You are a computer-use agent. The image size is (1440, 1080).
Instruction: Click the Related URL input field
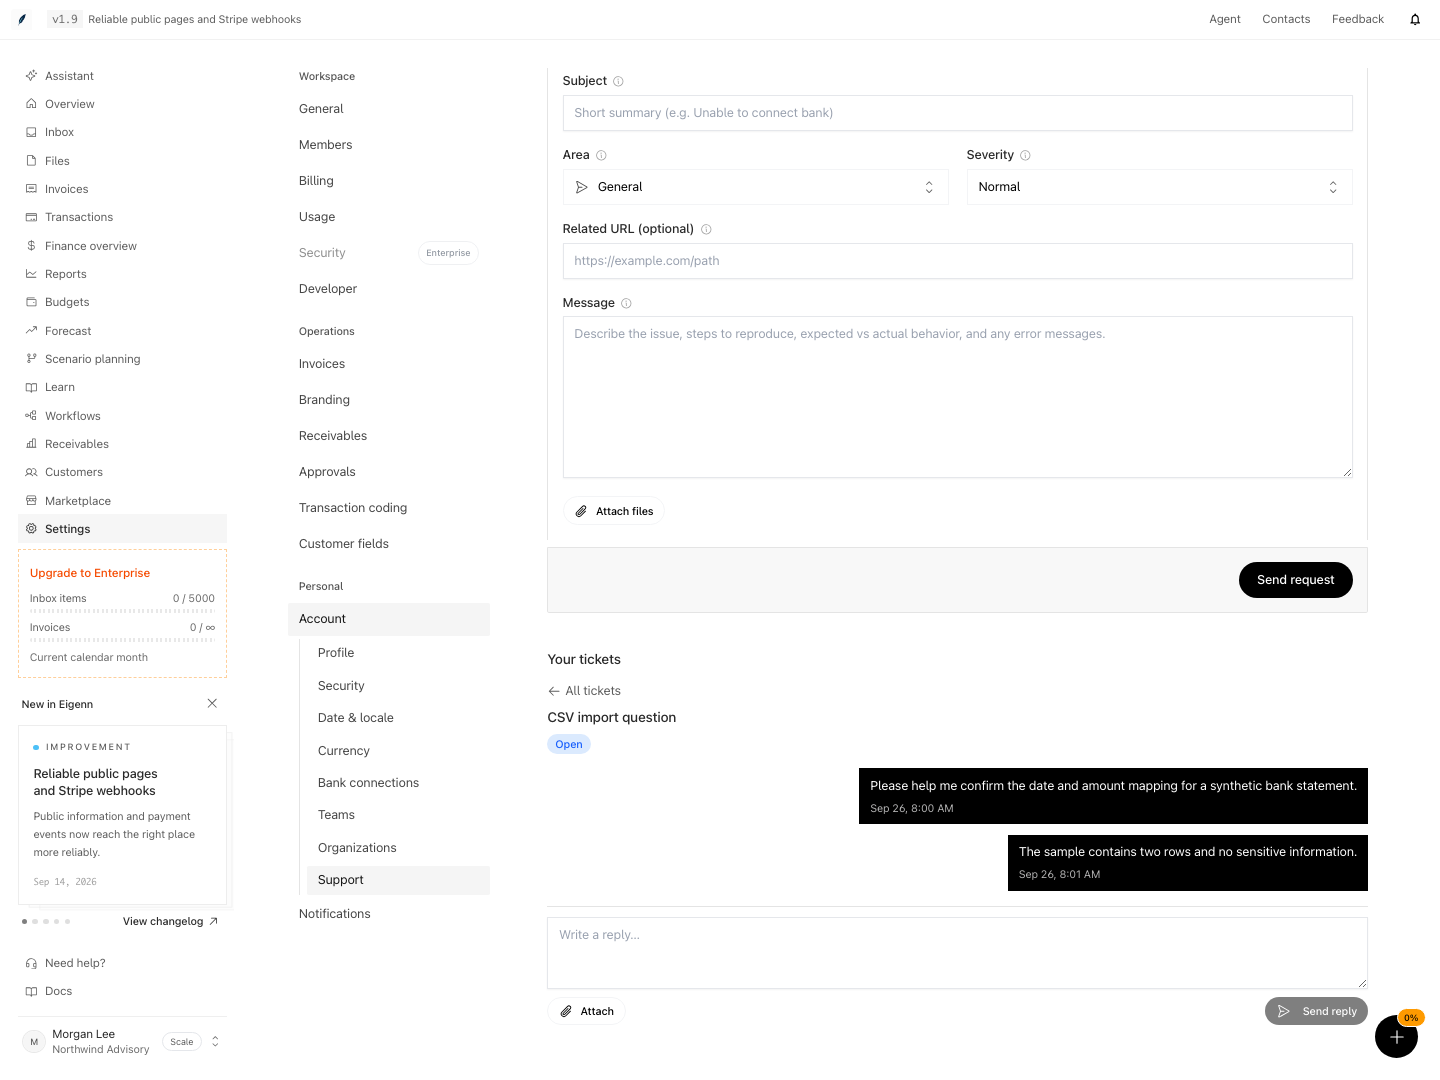957,261
